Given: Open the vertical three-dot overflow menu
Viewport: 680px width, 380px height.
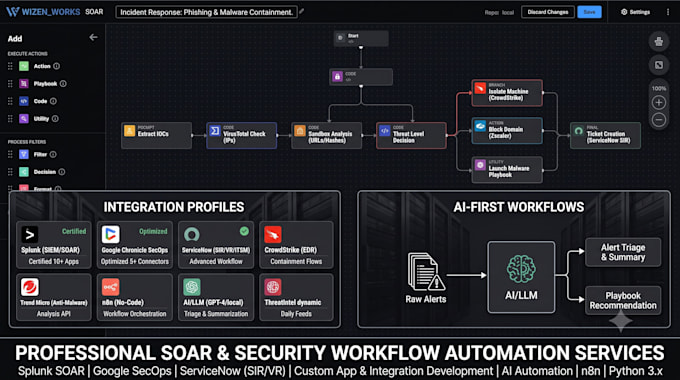Looking at the screenshot, I should coord(668,12).
